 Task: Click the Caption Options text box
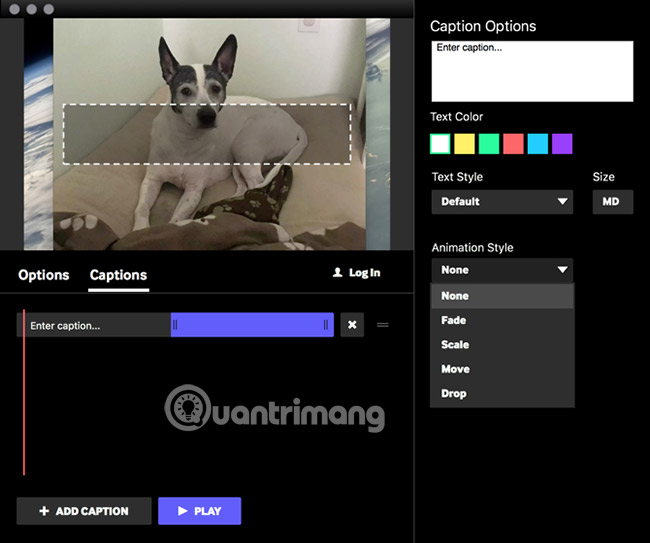click(532, 71)
